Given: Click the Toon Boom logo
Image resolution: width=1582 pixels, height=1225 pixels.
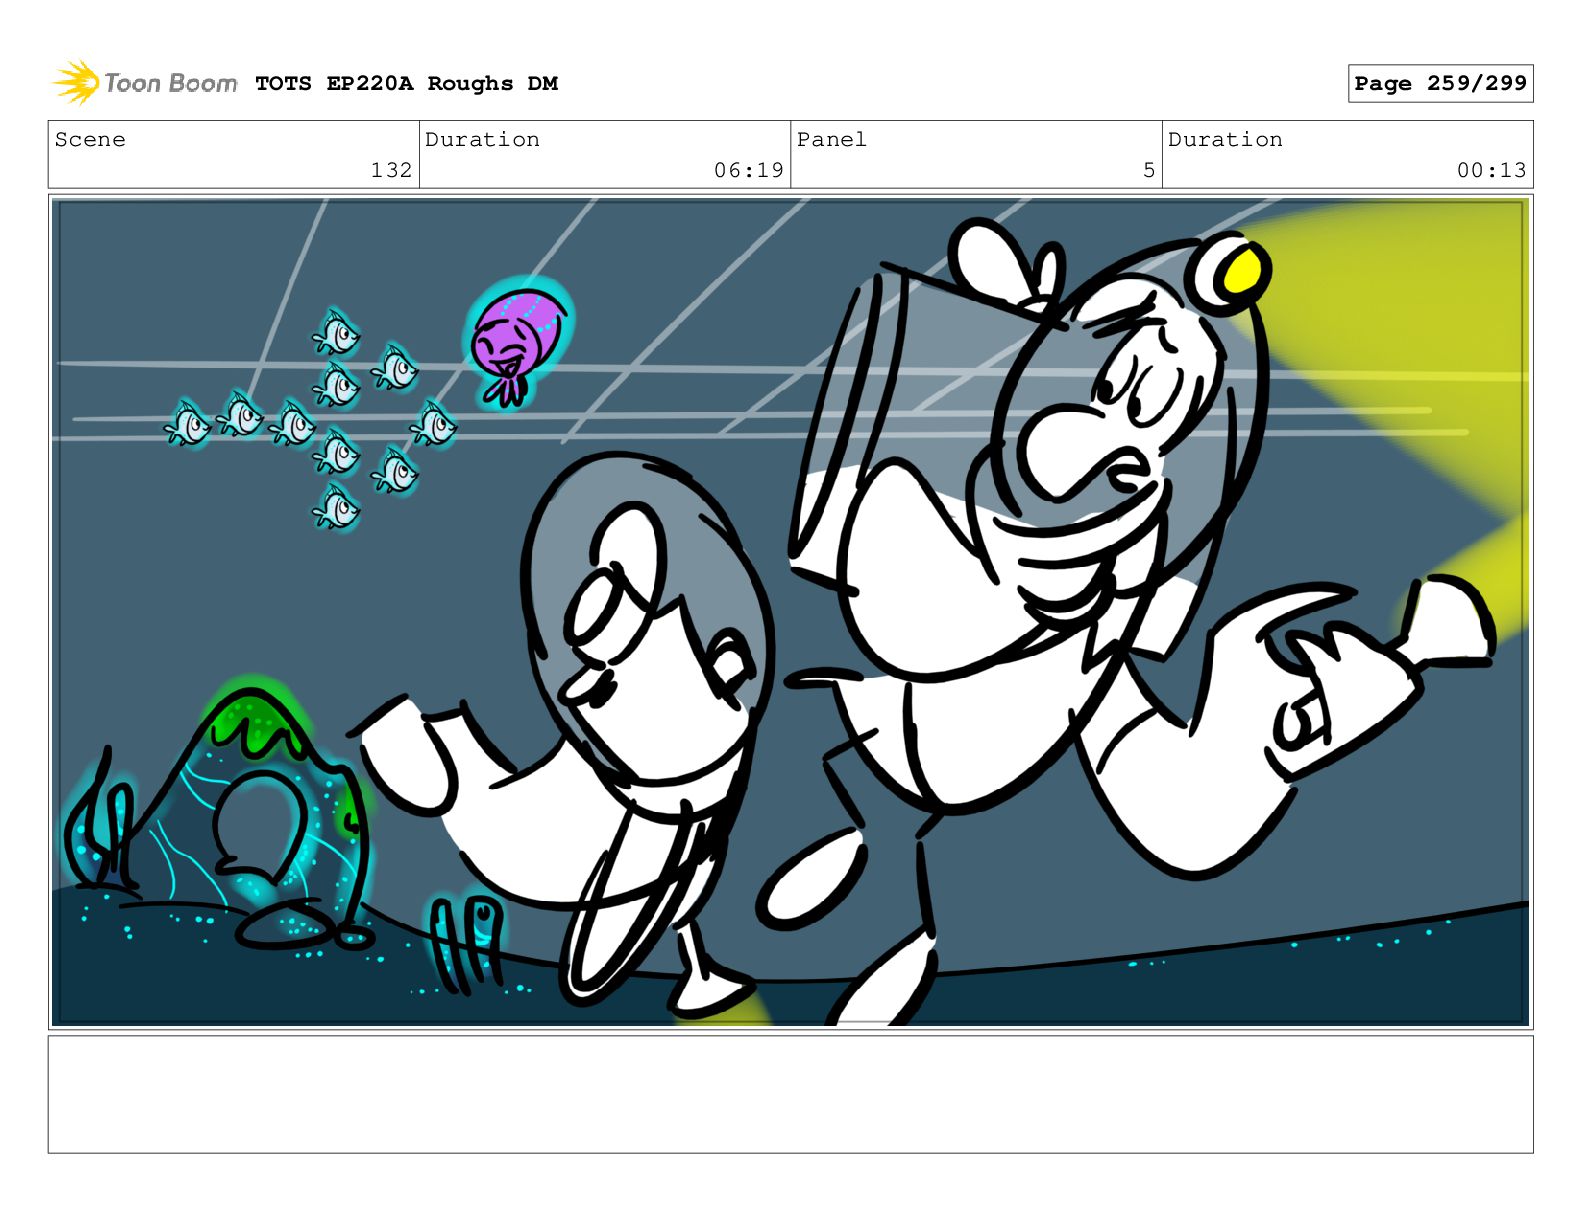Looking at the screenshot, I should (145, 83).
